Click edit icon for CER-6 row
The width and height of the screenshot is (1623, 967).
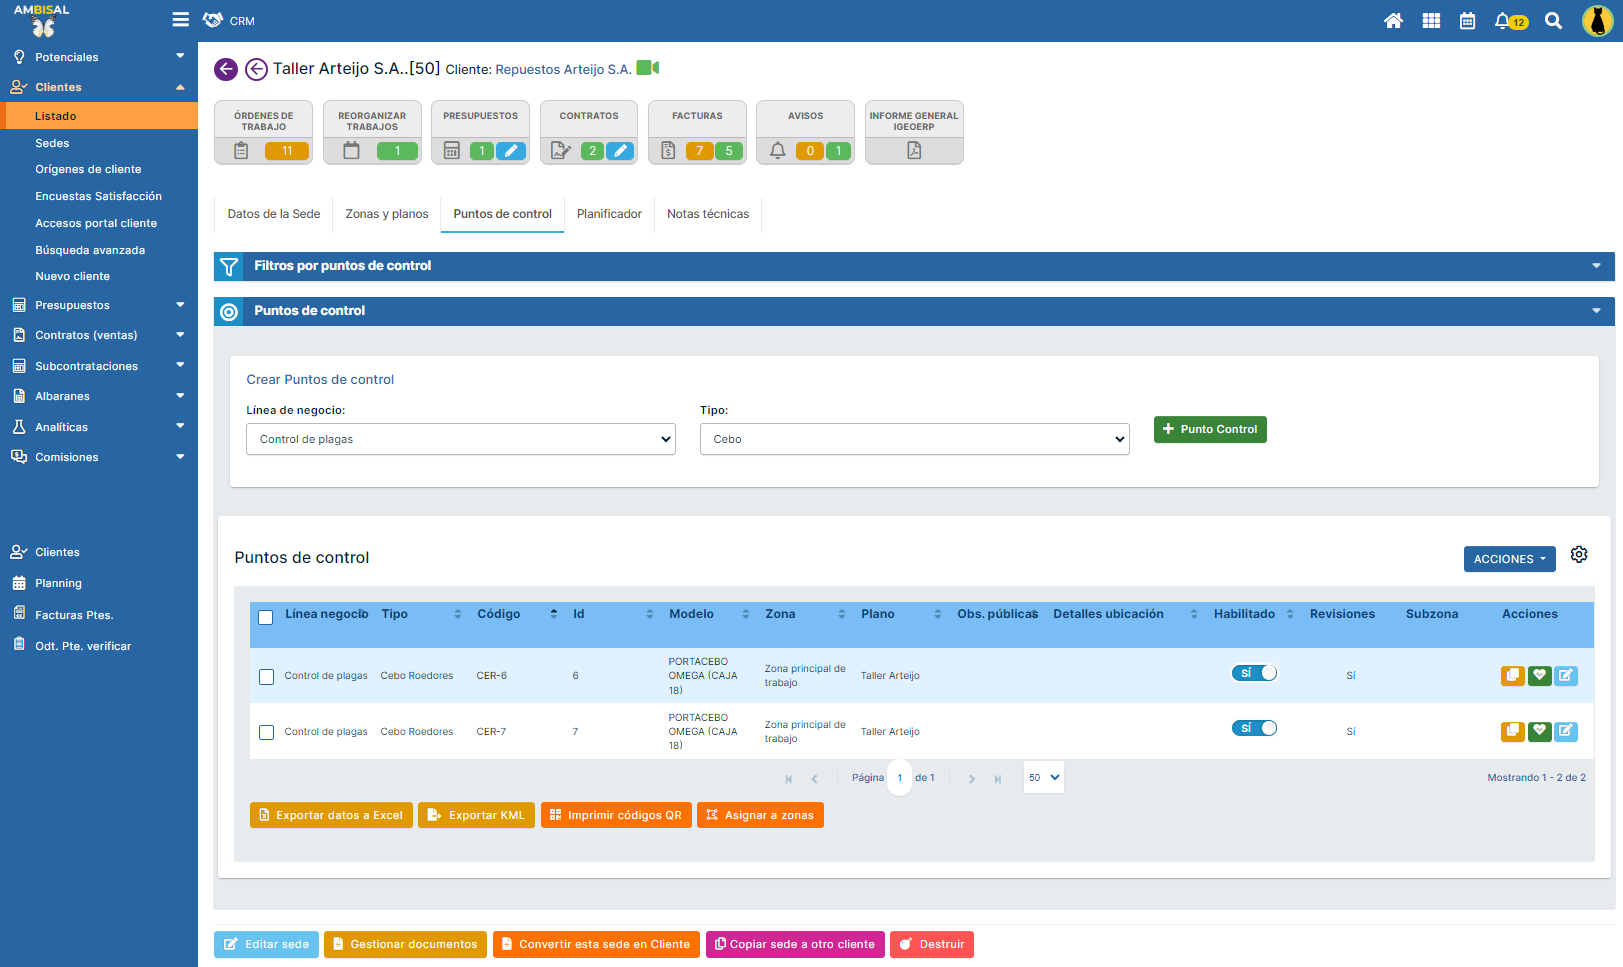1566,676
